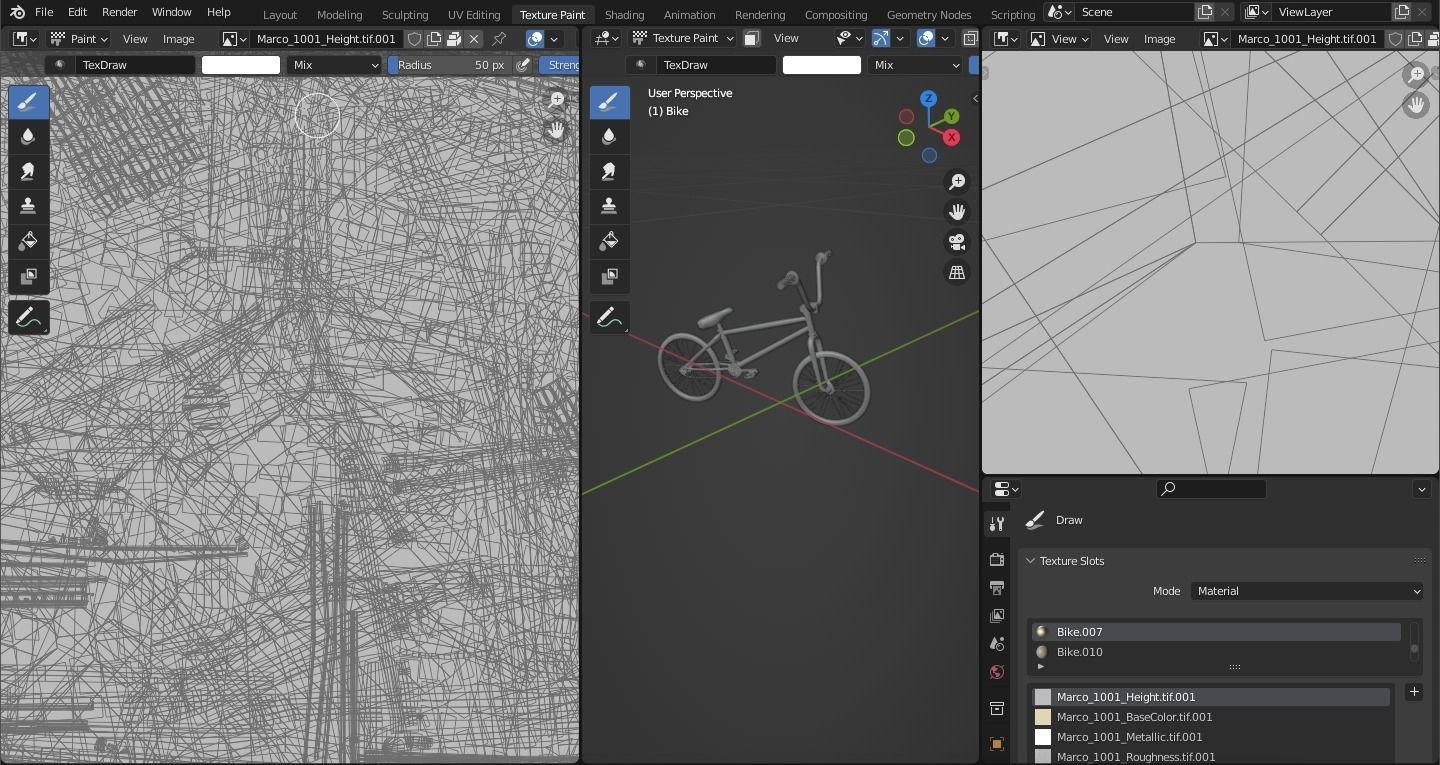Select the Soften tool in 3D viewport toolbar
1440x765 pixels.
(609, 136)
